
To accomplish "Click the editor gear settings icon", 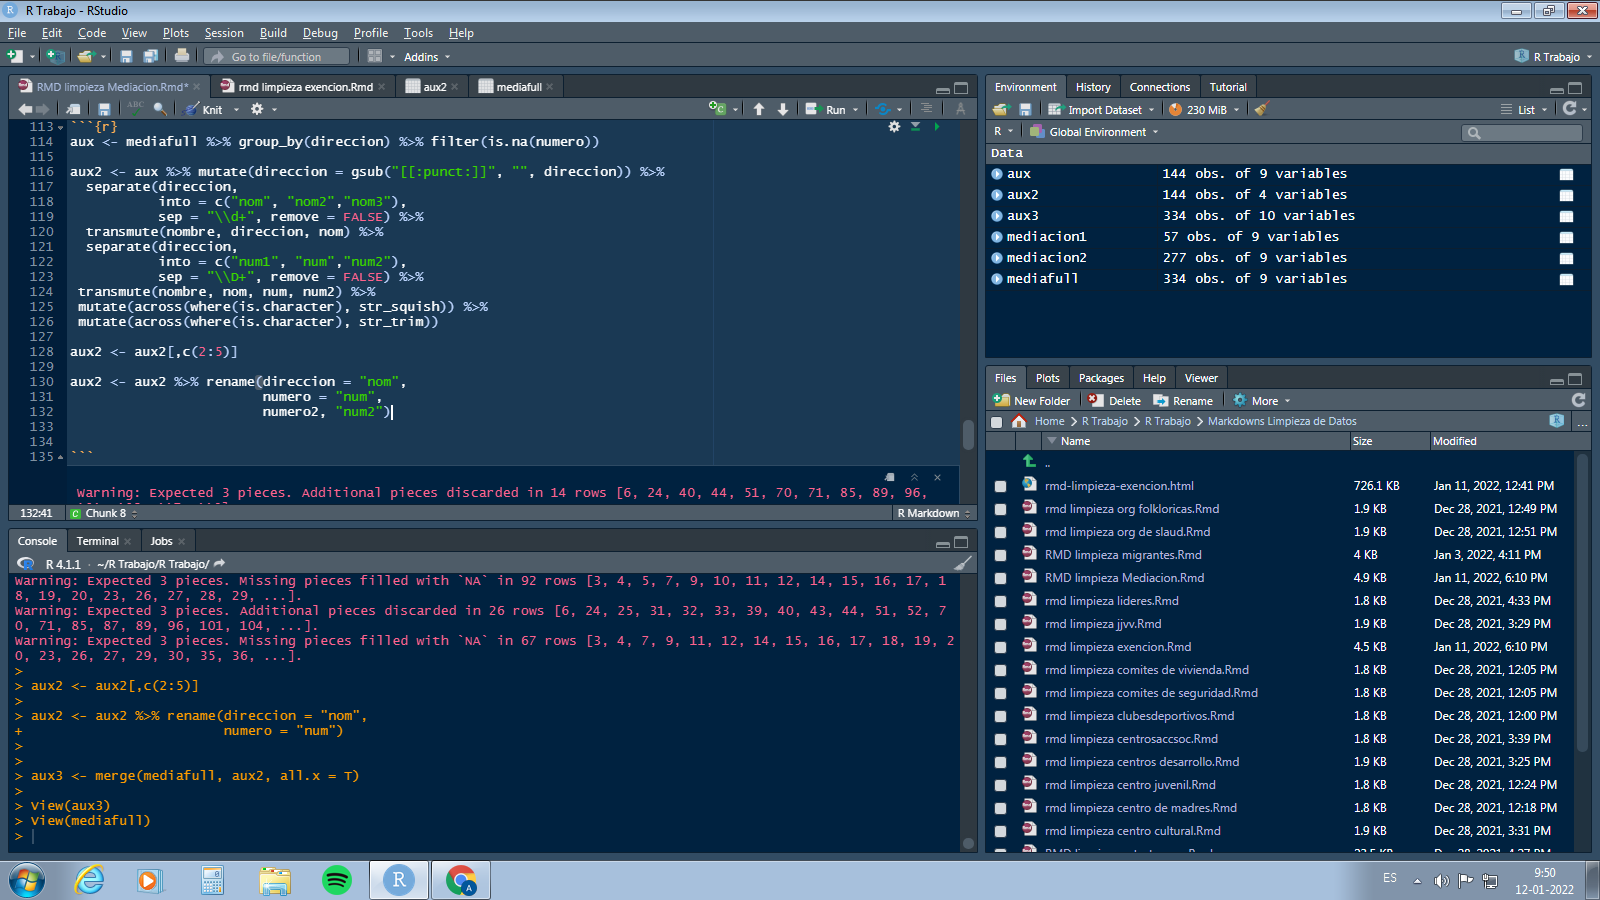I will point(257,109).
